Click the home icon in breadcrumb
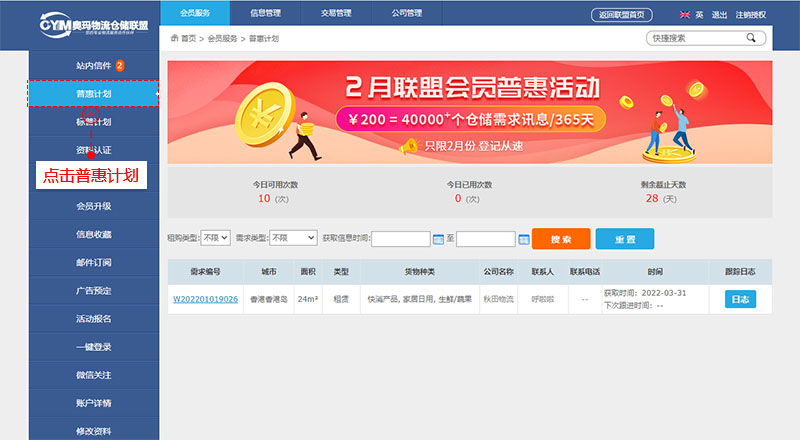 pyautogui.click(x=175, y=38)
